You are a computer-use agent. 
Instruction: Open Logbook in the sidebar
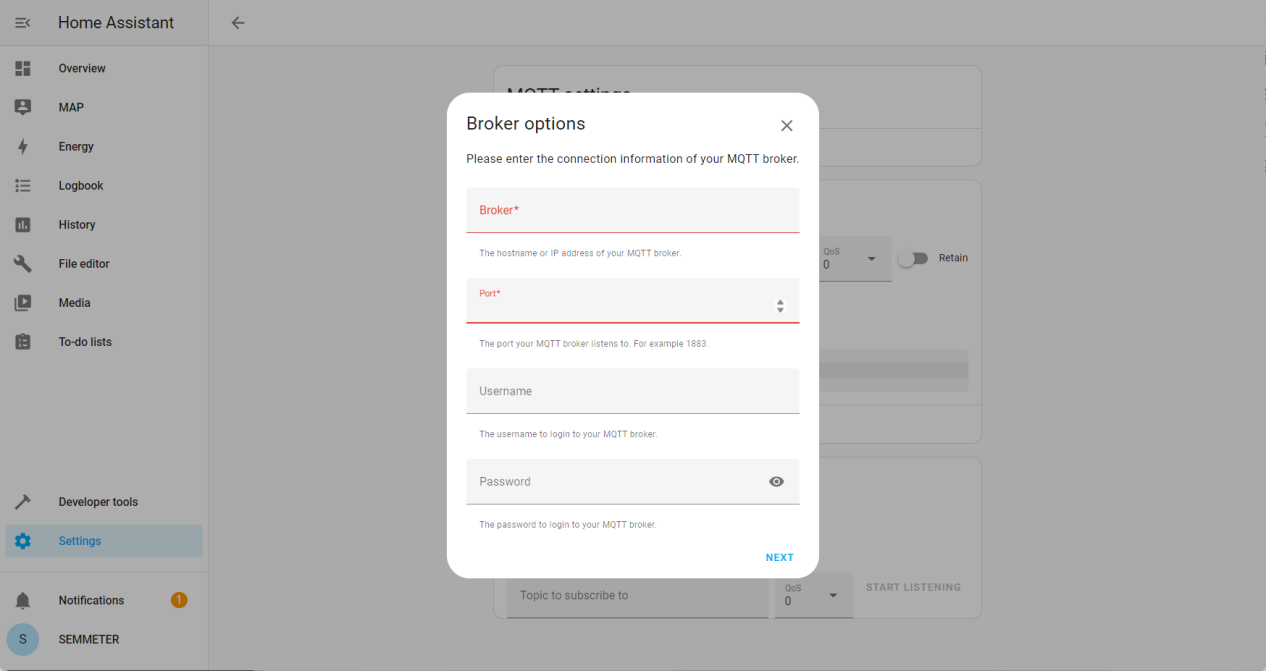pos(104,185)
